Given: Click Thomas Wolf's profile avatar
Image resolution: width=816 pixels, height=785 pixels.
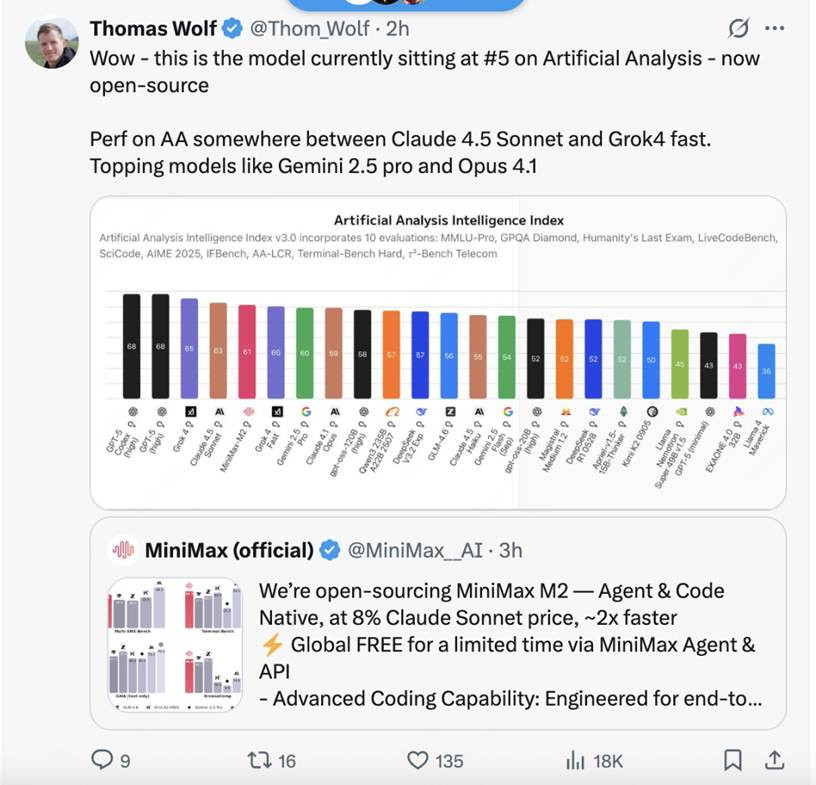Looking at the screenshot, I should click(x=52, y=43).
